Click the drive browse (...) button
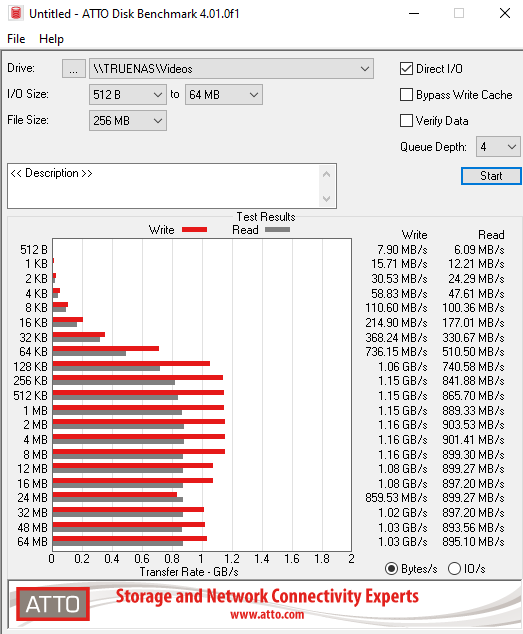Viewport: 523px width, 634px height. (74, 69)
